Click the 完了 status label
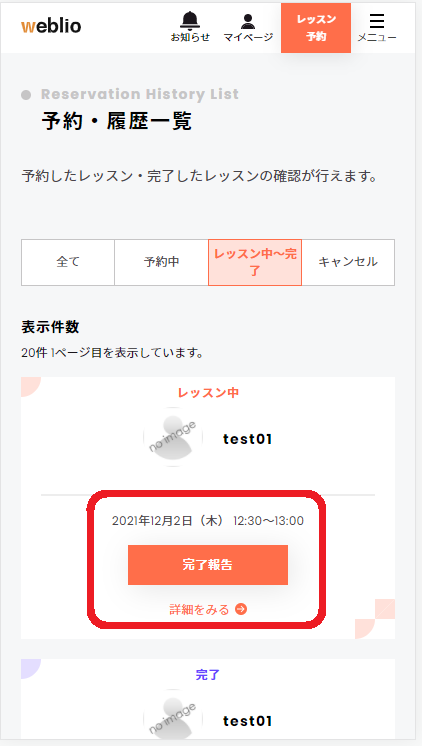Screen dimensions: 422x746 [x=208, y=675]
